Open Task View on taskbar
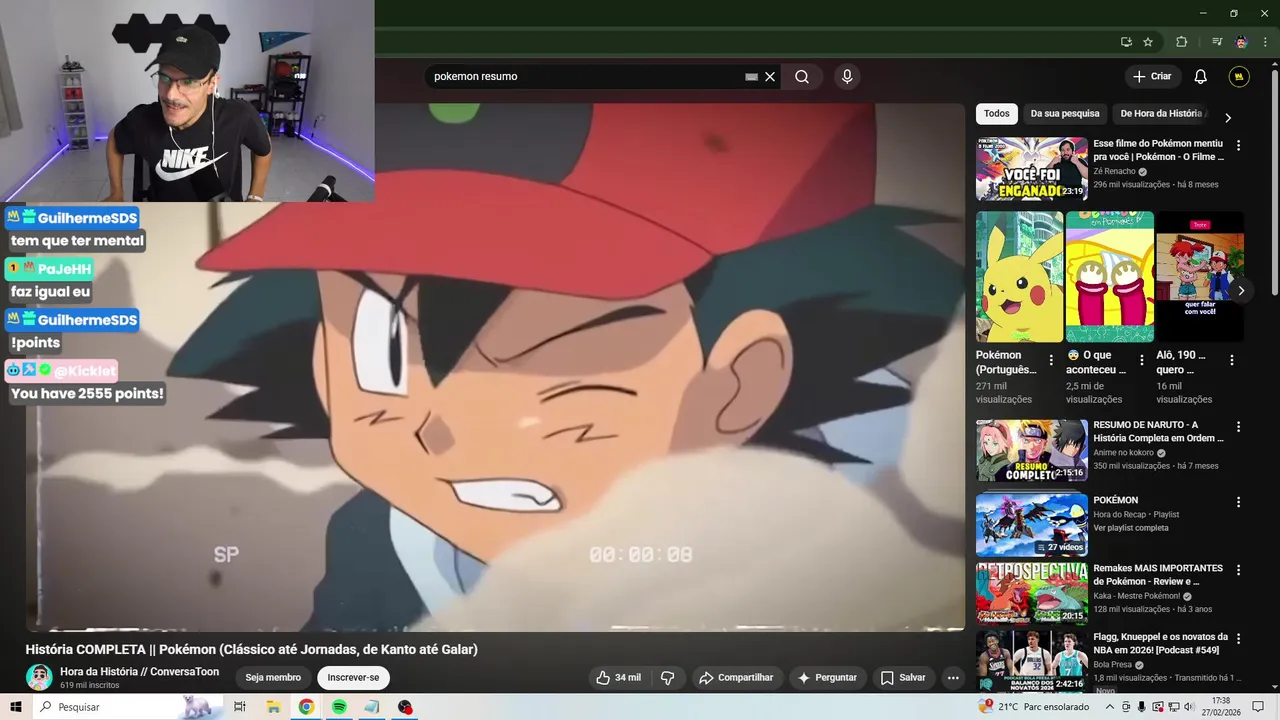The width and height of the screenshot is (1280, 720). (240, 707)
